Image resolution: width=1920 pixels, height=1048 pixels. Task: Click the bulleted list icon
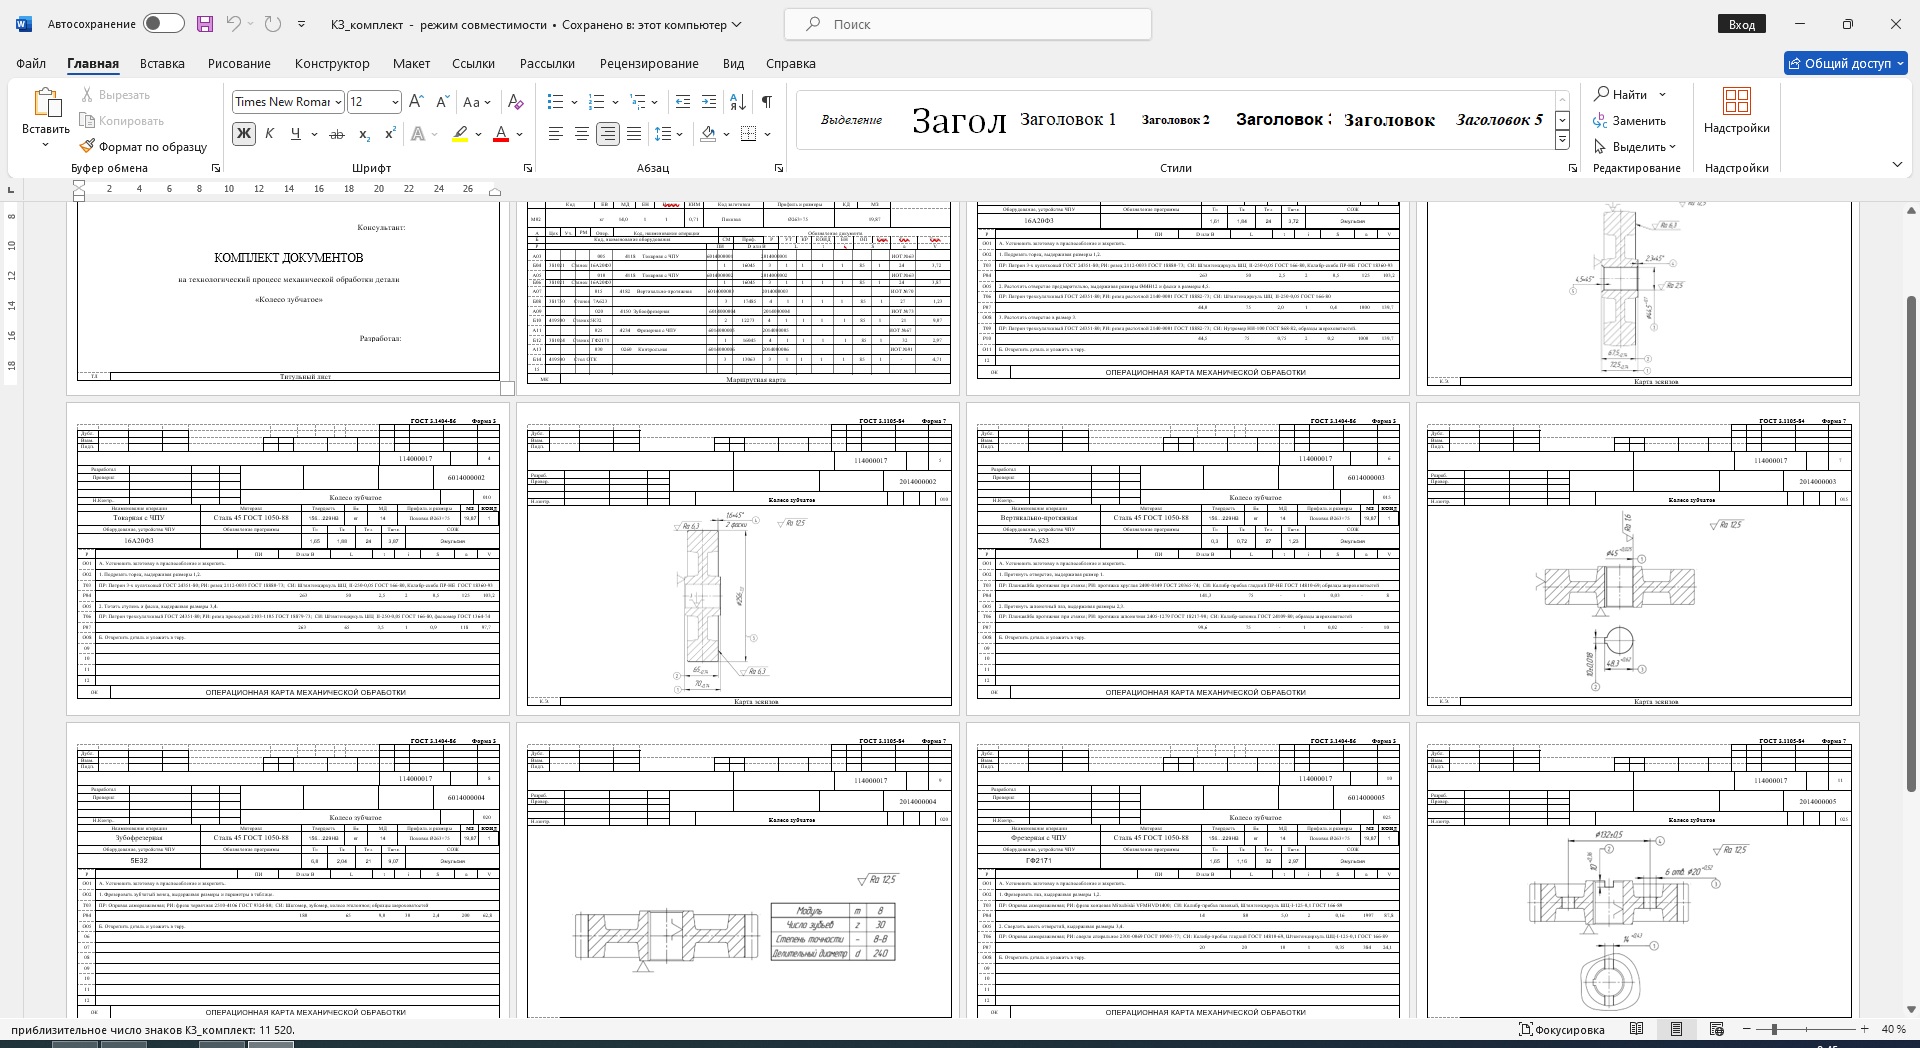[x=556, y=102]
